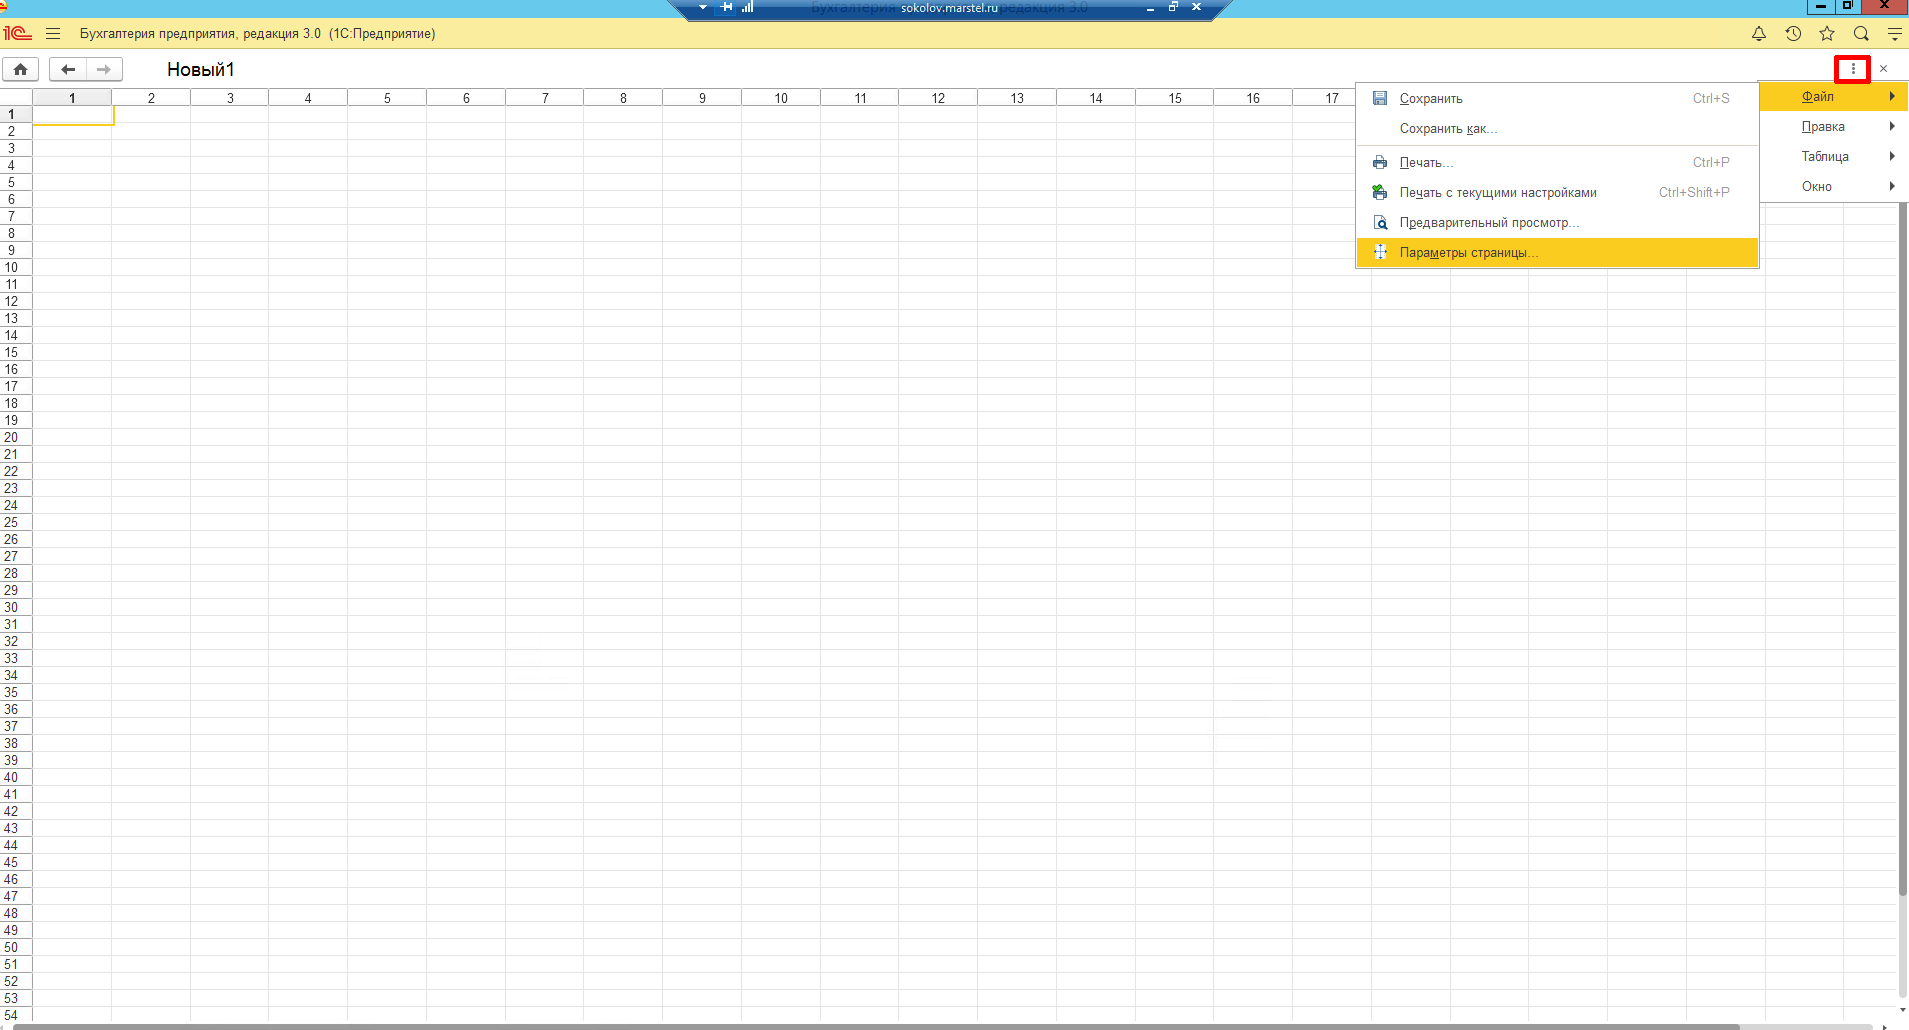Open the 1C main menu hamburger icon

[x=53, y=33]
